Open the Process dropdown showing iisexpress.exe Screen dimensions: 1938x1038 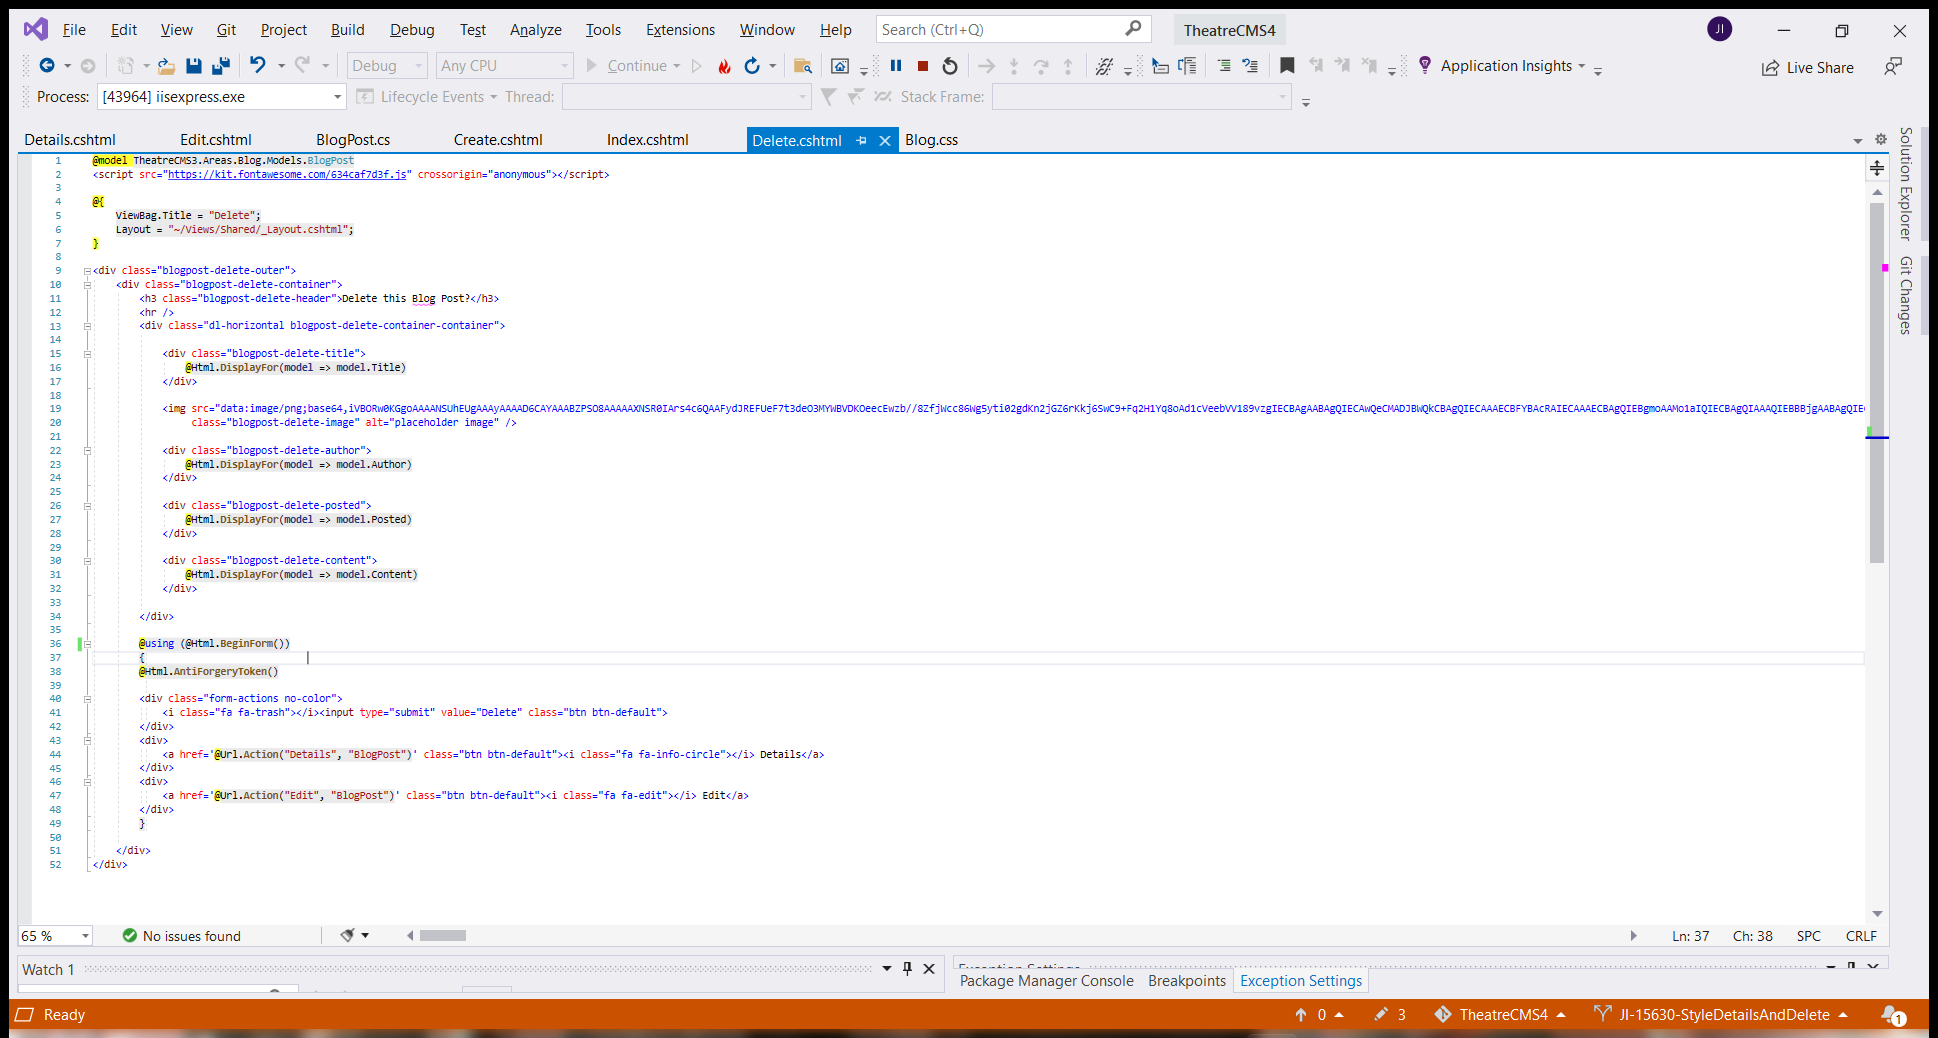(x=337, y=96)
